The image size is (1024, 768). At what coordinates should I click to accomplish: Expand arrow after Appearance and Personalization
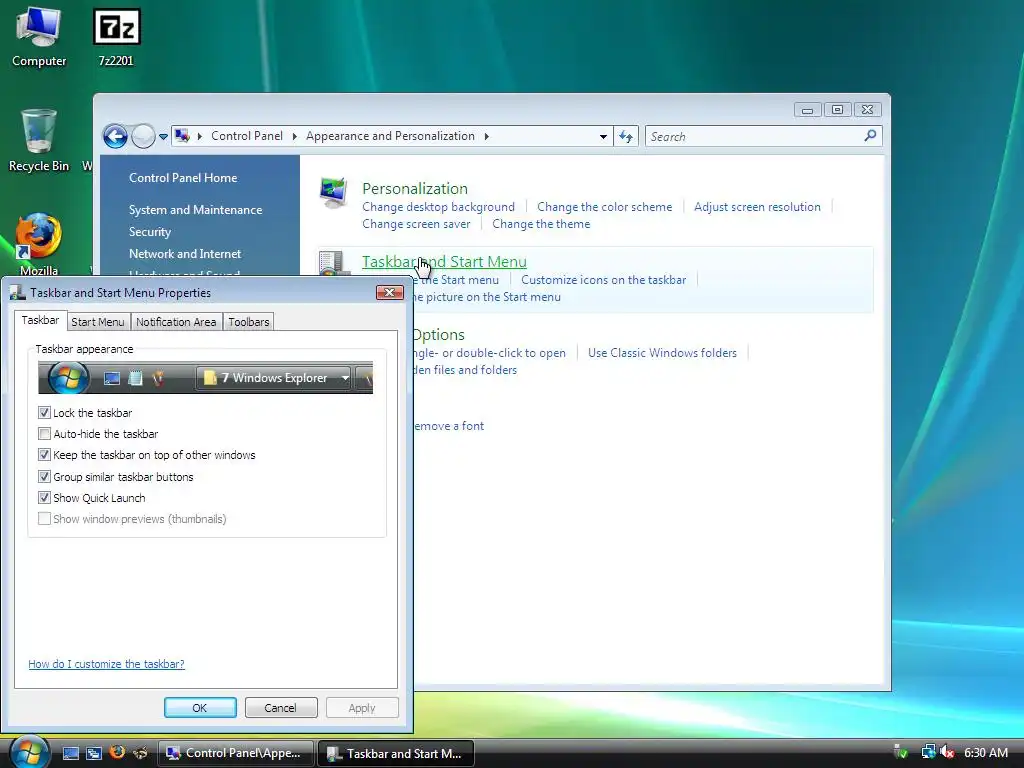click(x=487, y=136)
